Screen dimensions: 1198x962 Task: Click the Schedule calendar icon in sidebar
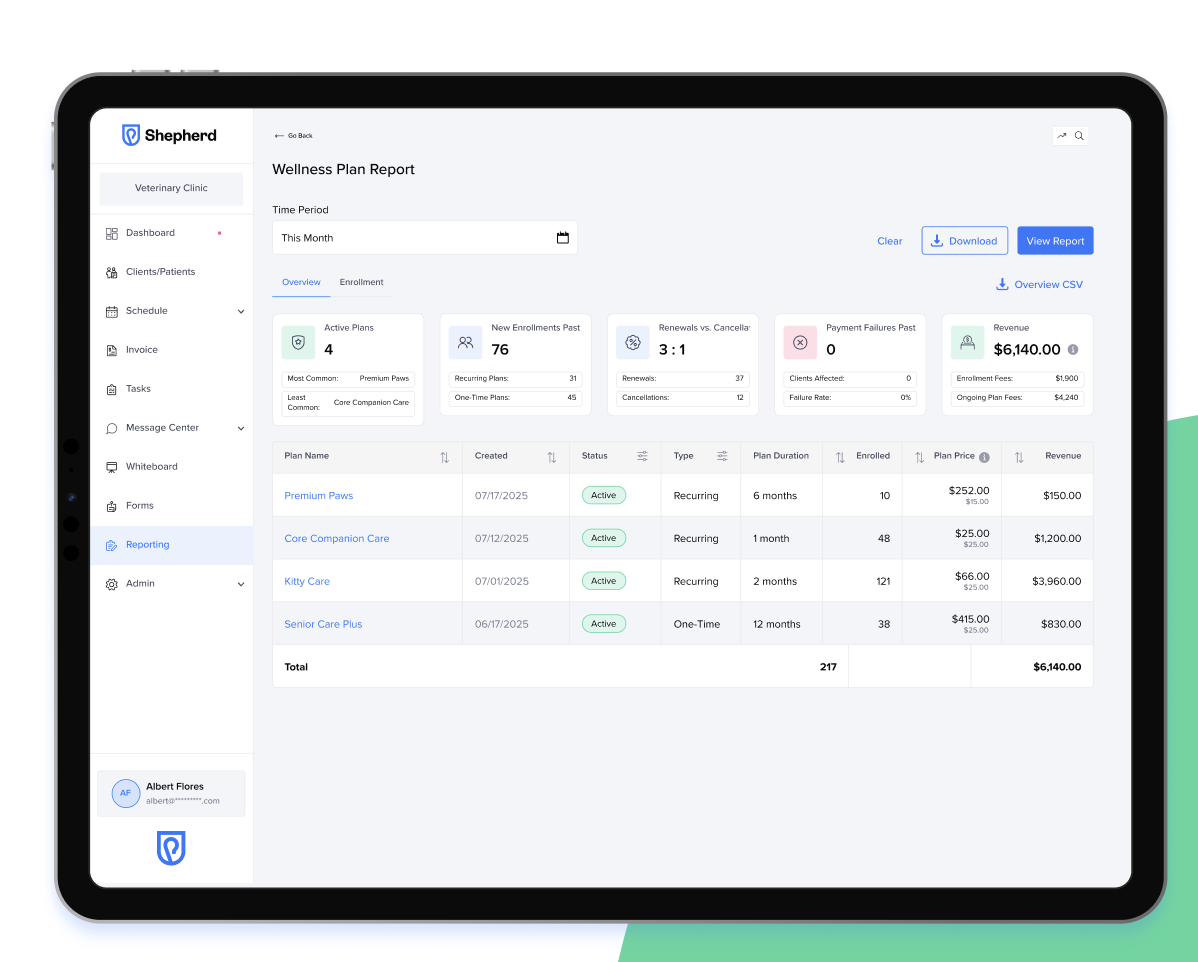[x=112, y=311]
